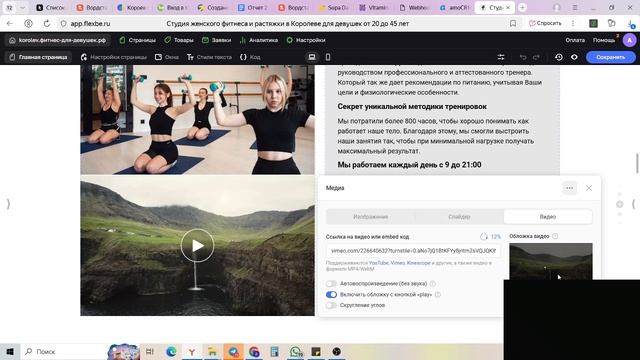The image size is (640, 360).
Task: Select the Видео tab in Медиа panel
Action: 548,217
